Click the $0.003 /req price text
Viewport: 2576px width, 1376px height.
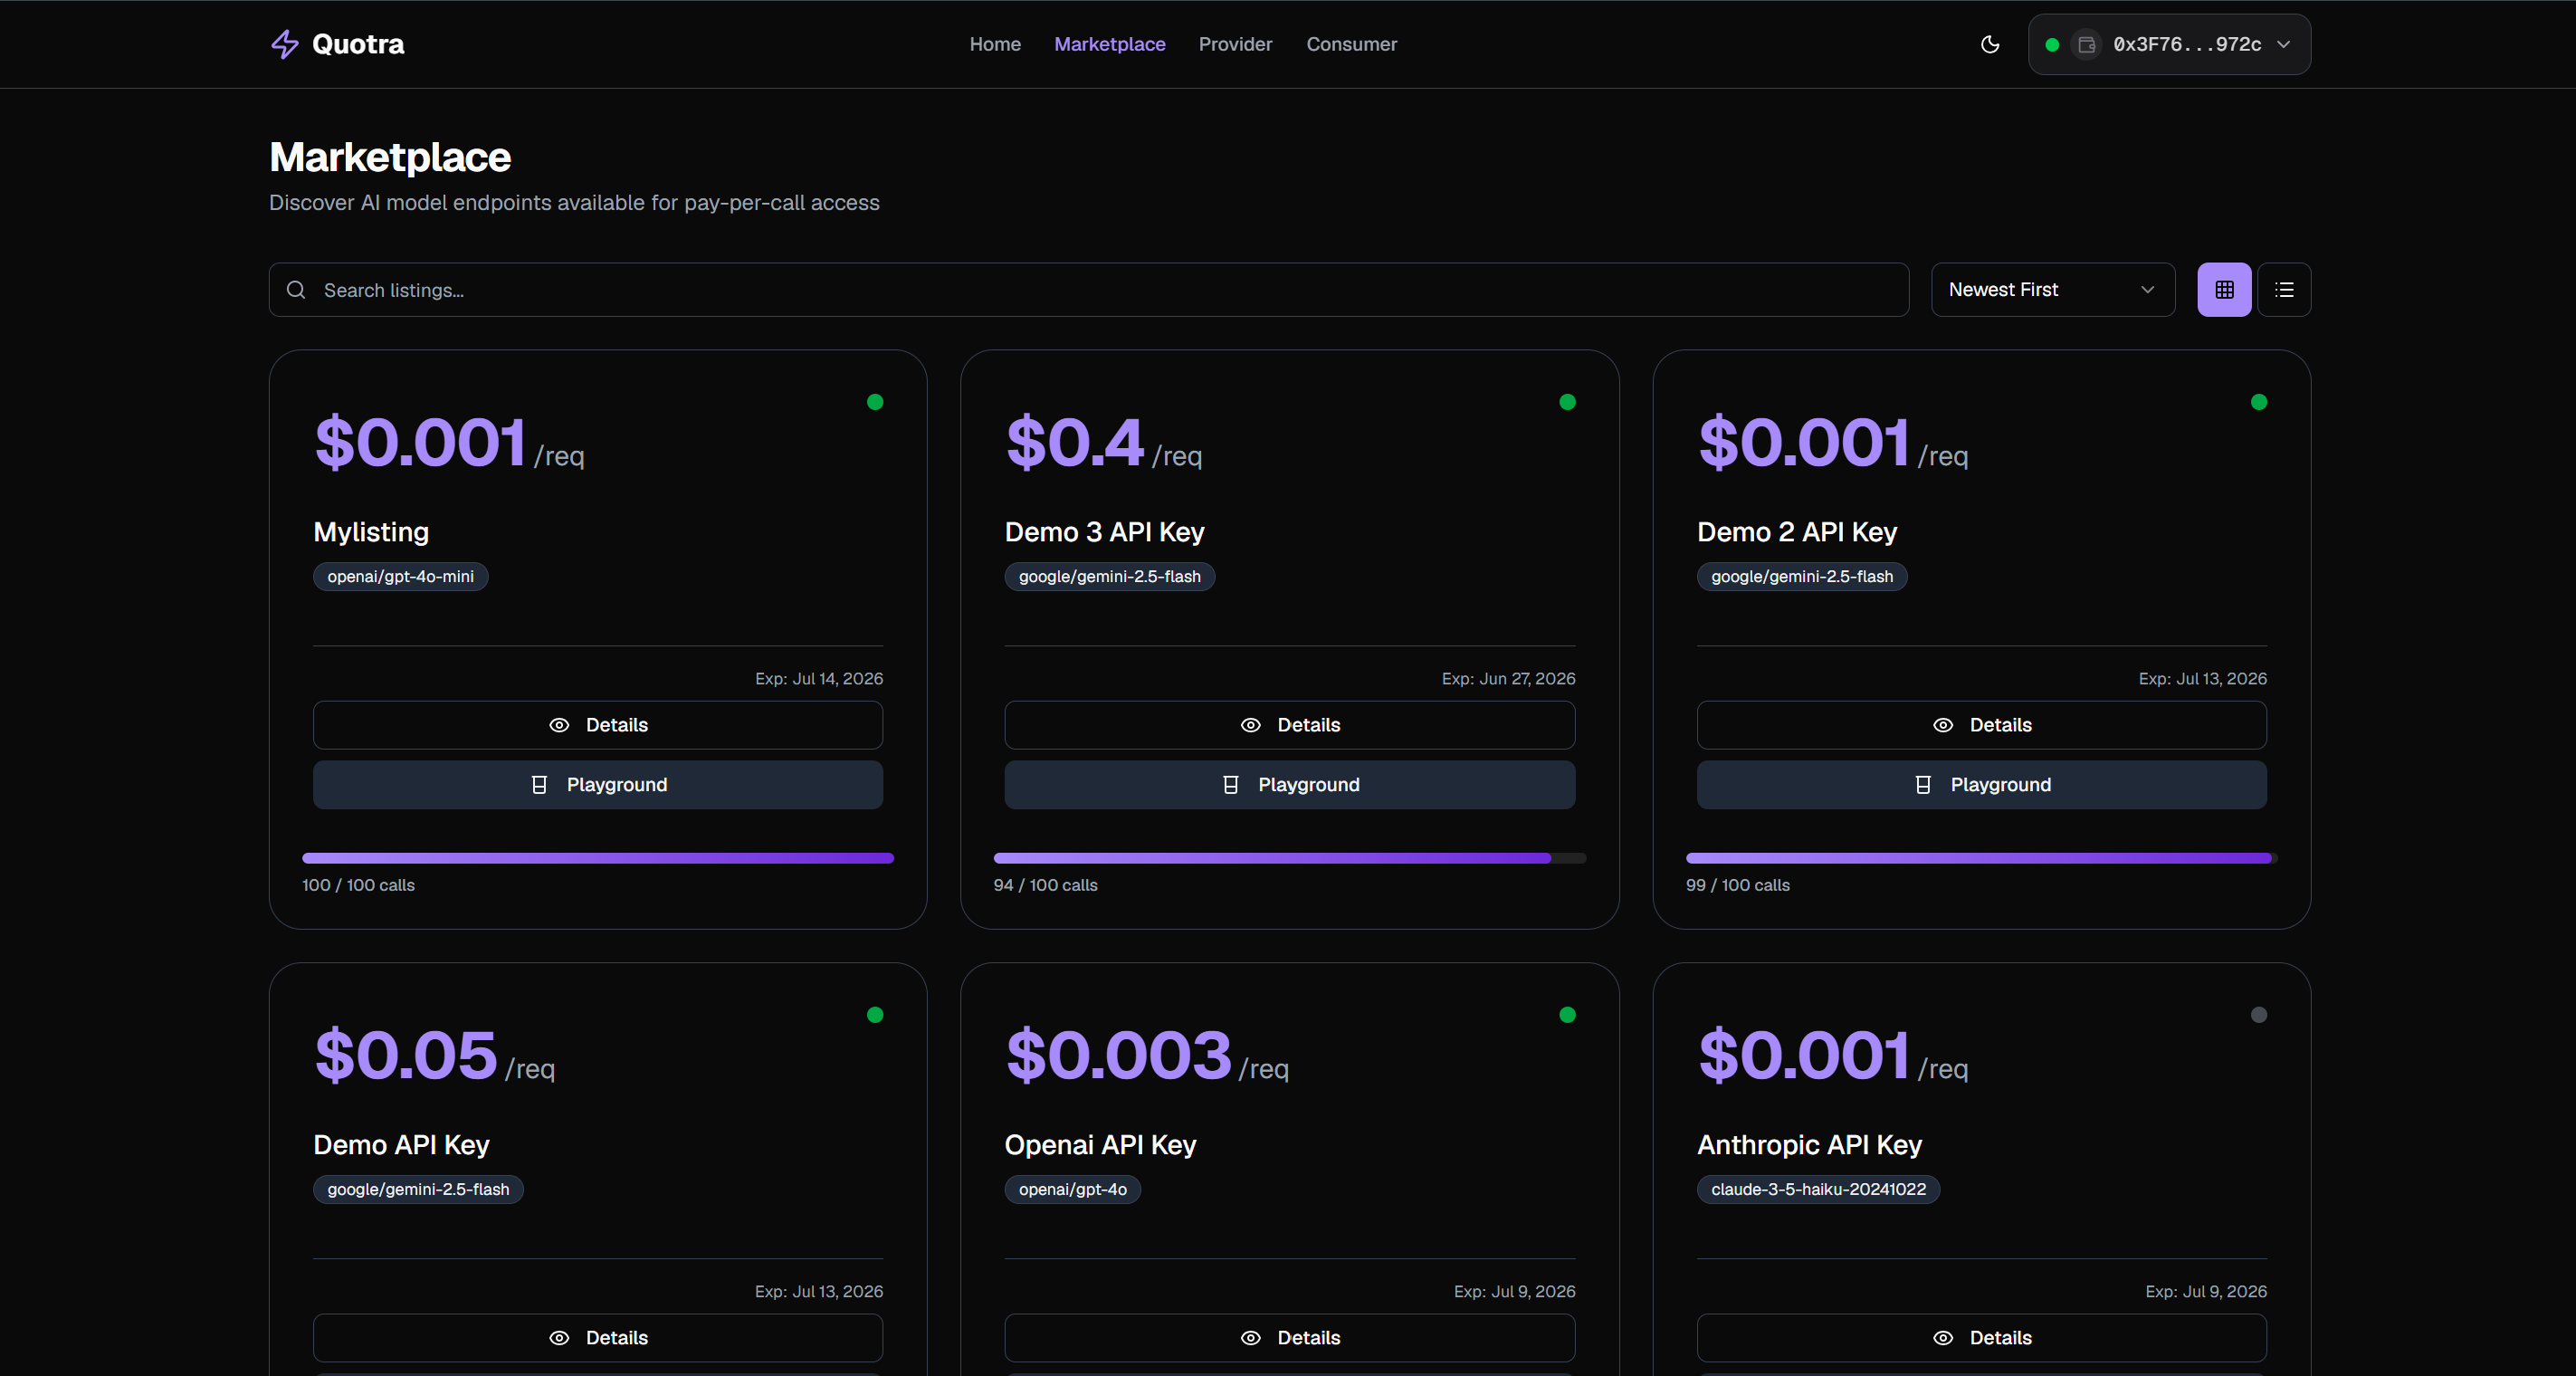point(1147,1056)
